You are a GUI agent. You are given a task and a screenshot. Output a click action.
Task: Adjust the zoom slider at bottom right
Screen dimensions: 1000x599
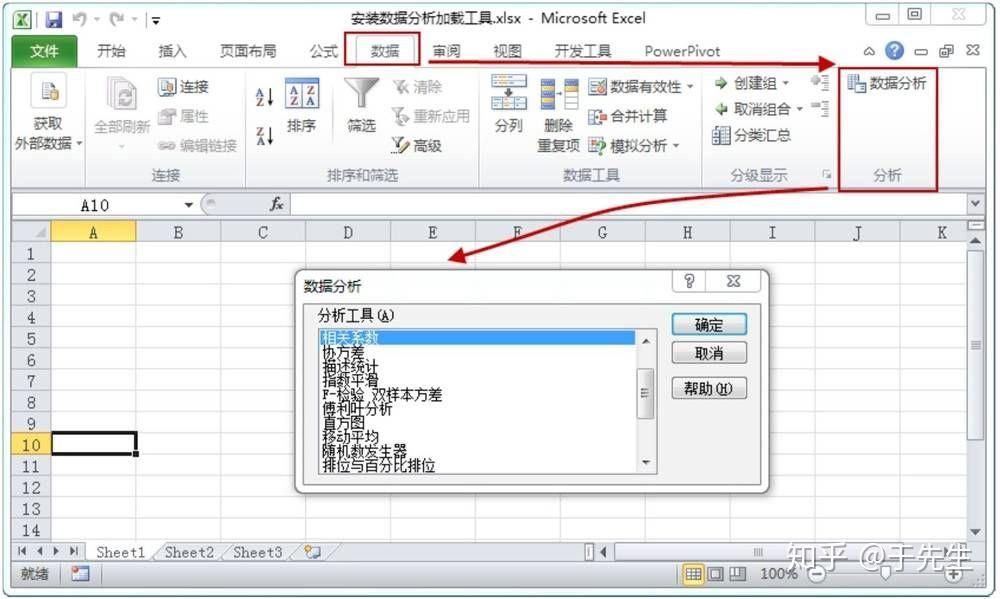point(886,574)
